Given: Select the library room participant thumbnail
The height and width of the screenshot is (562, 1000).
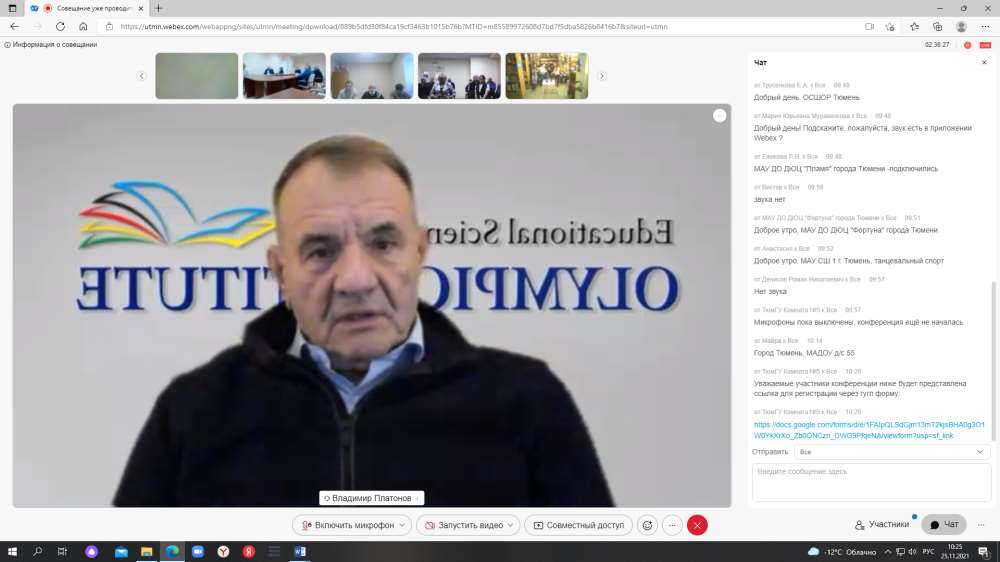Looking at the screenshot, I should tap(547, 76).
